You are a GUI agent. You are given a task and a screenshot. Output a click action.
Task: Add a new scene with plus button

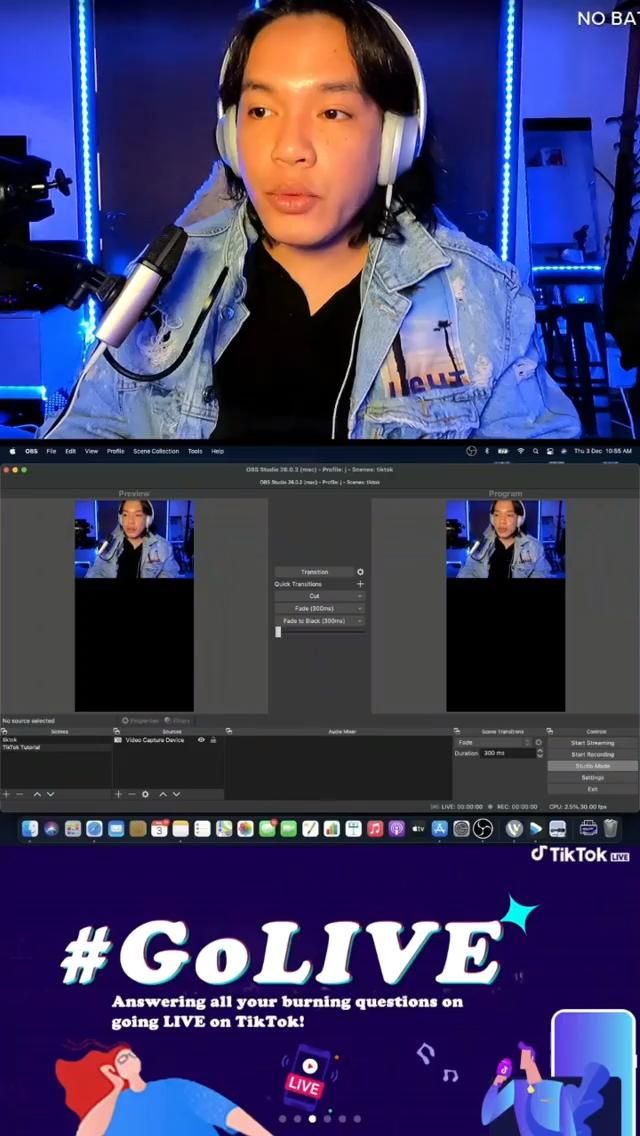(x=6, y=794)
